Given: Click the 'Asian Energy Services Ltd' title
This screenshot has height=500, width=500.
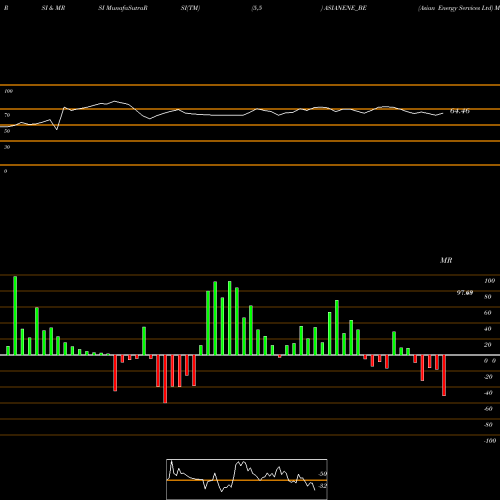Looking at the screenshot, I should click(456, 8).
